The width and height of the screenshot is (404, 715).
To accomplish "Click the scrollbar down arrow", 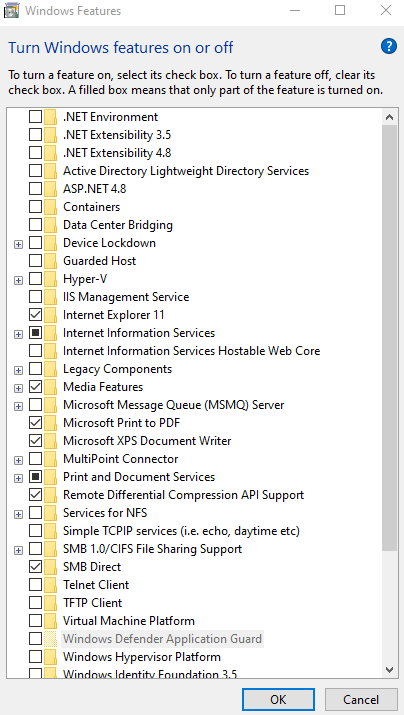I will tap(389, 669).
